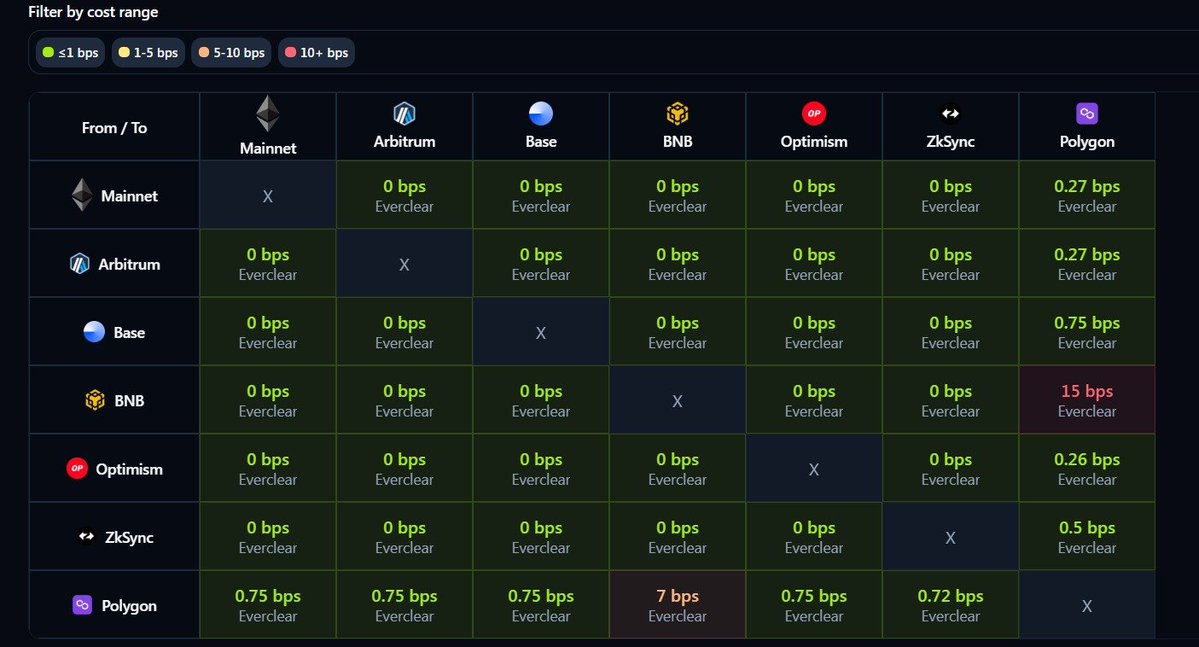
Task: Click the X cell for BNB to BNB
Action: coord(677,400)
